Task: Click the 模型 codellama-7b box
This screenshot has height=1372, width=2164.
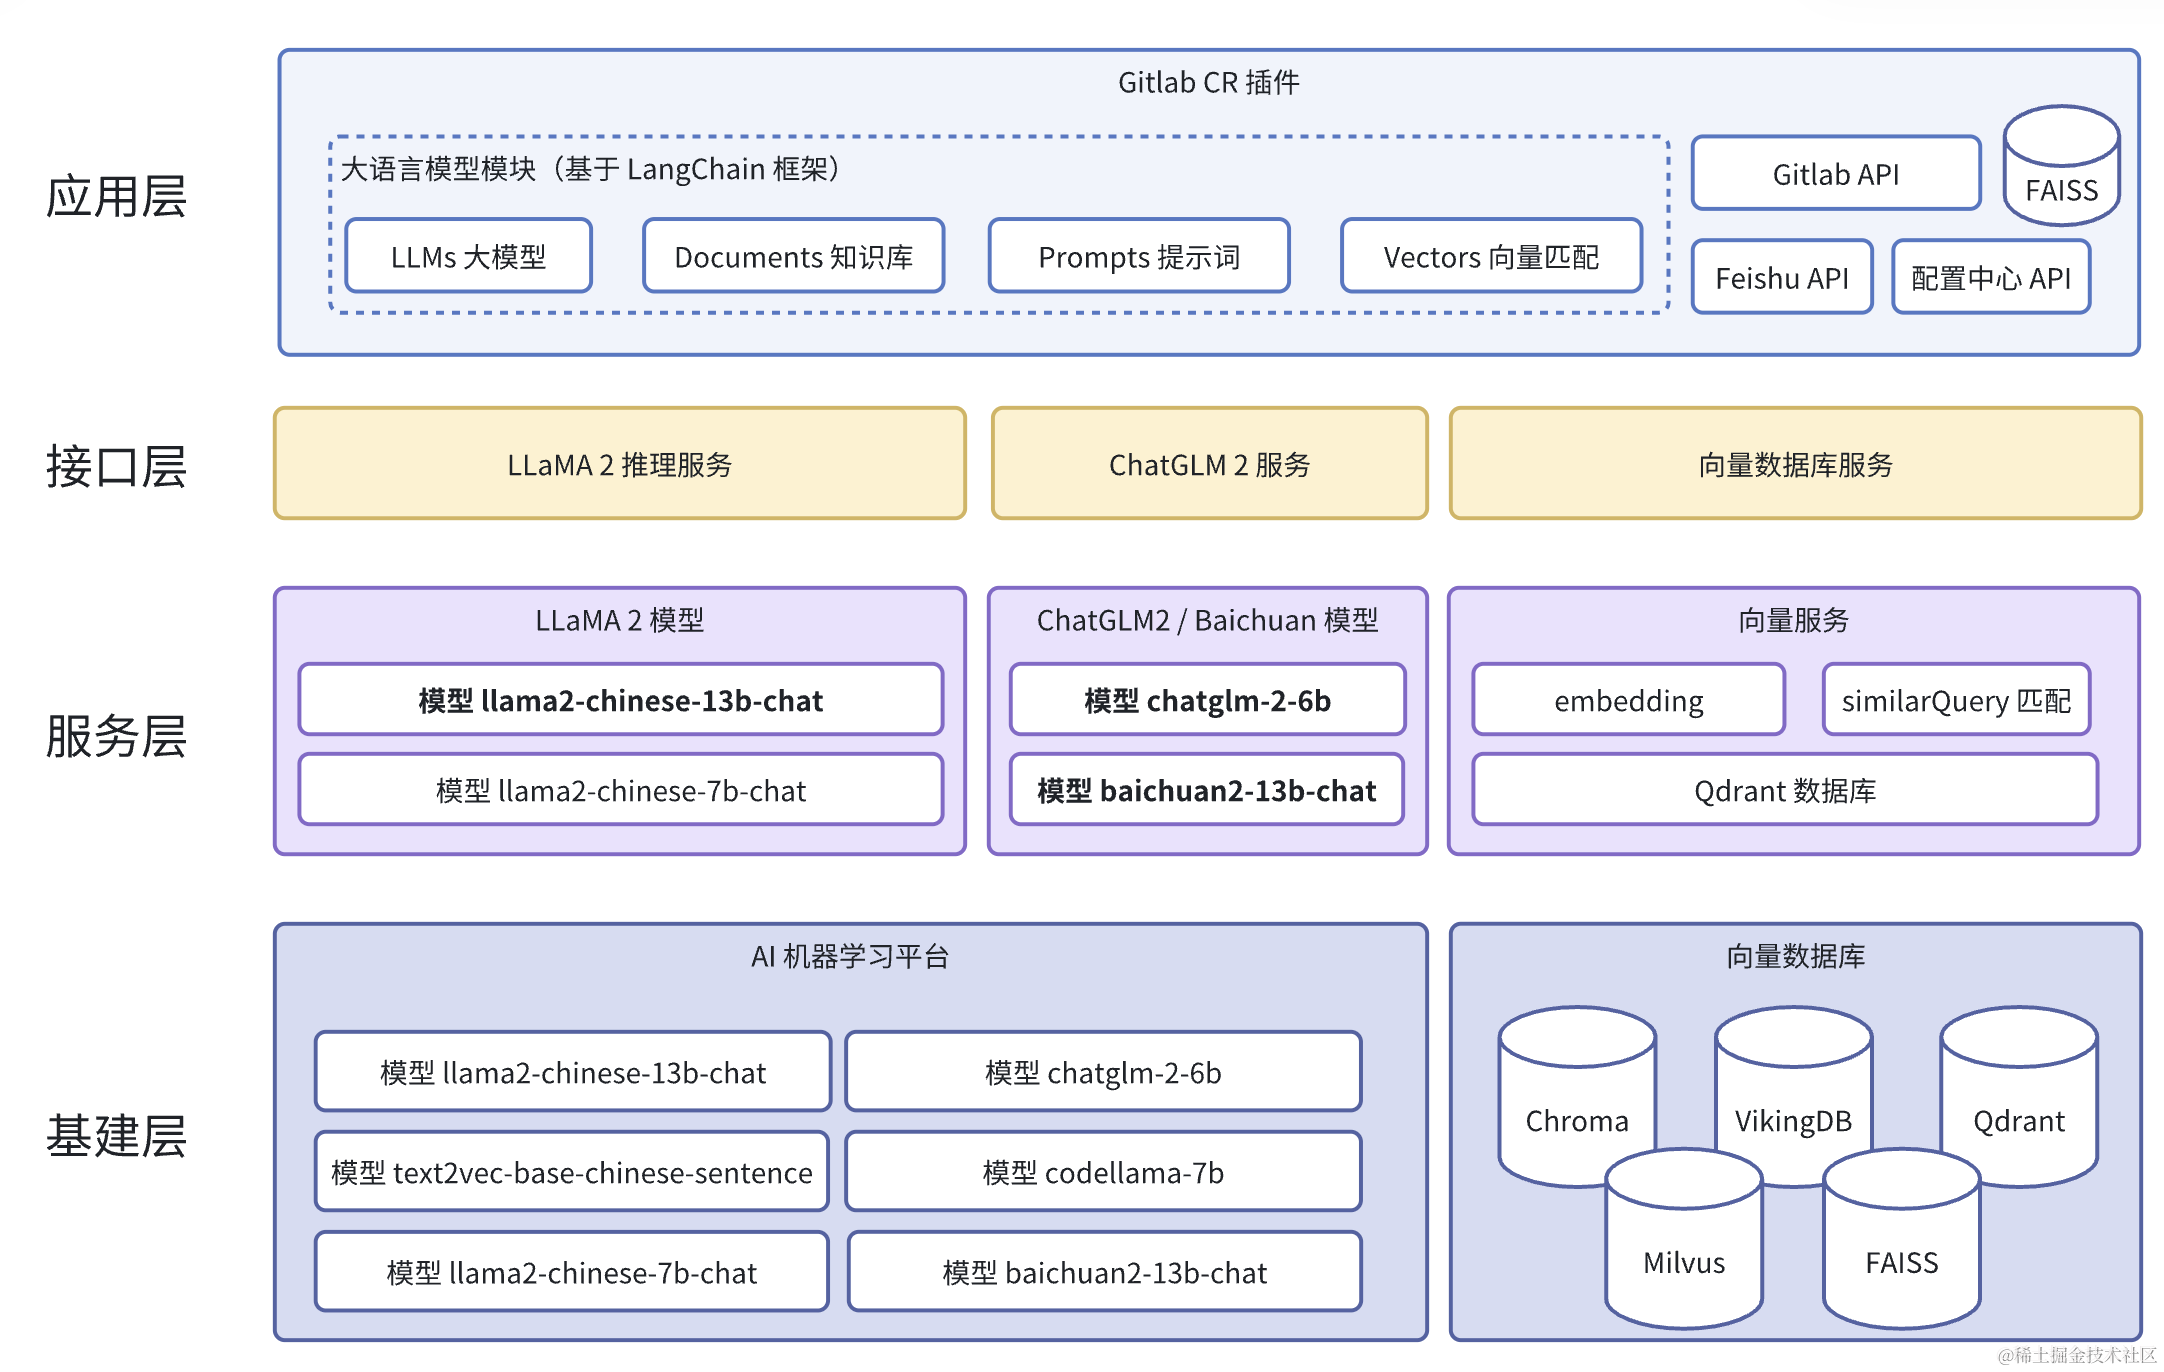Action: [x=1103, y=1171]
